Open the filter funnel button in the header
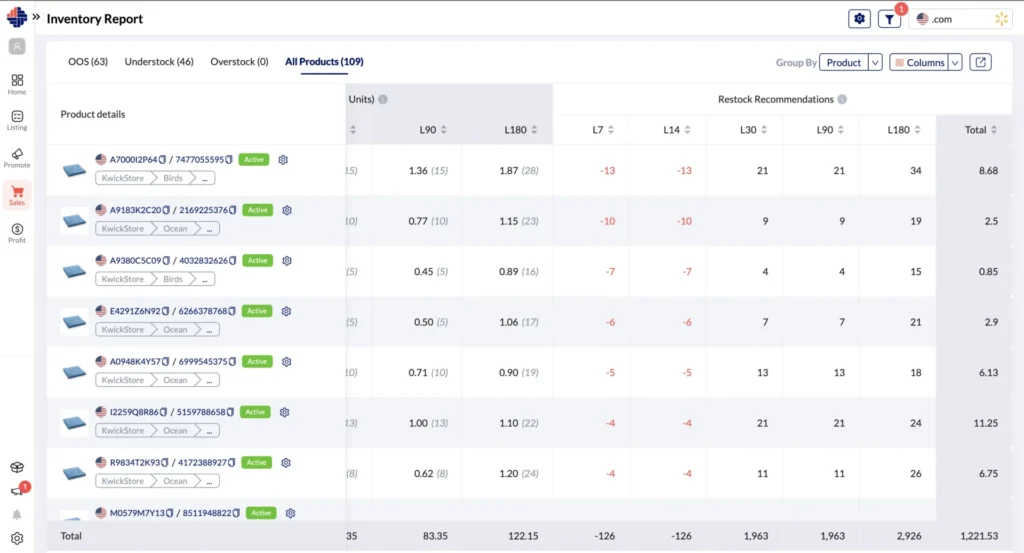This screenshot has width=1024, height=553. [x=889, y=19]
